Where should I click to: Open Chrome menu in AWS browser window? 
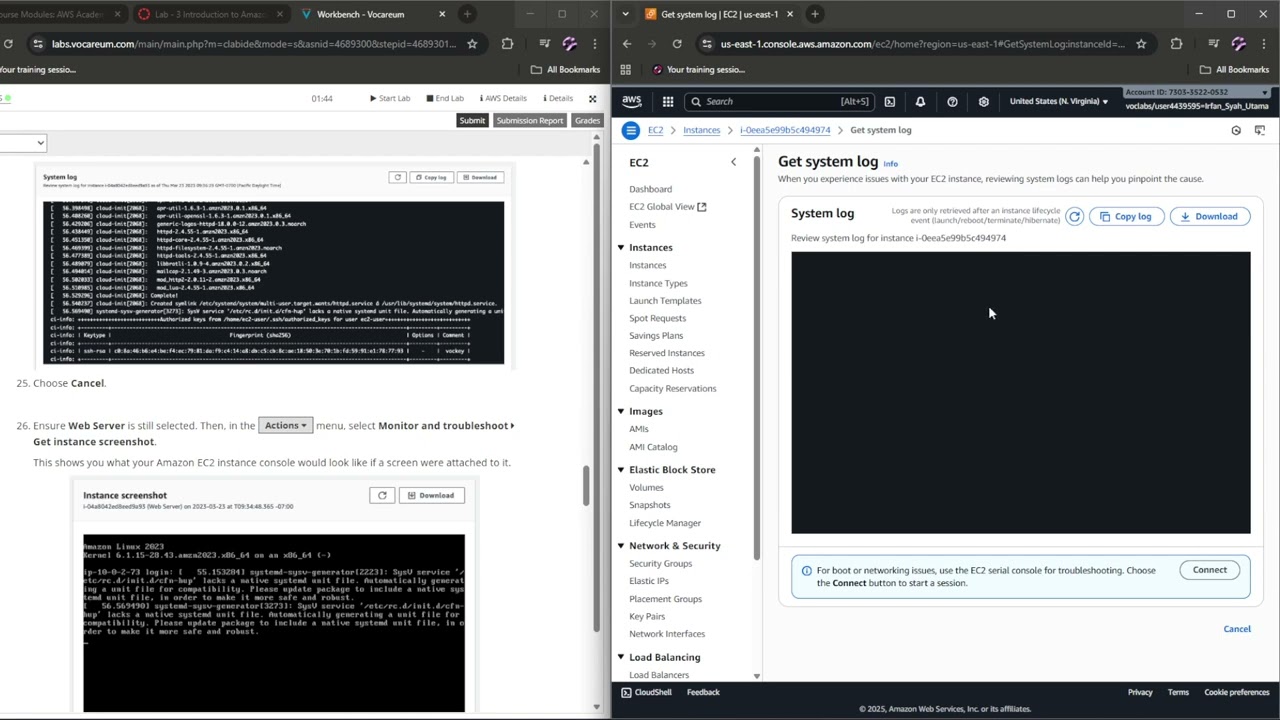coord(1264,44)
